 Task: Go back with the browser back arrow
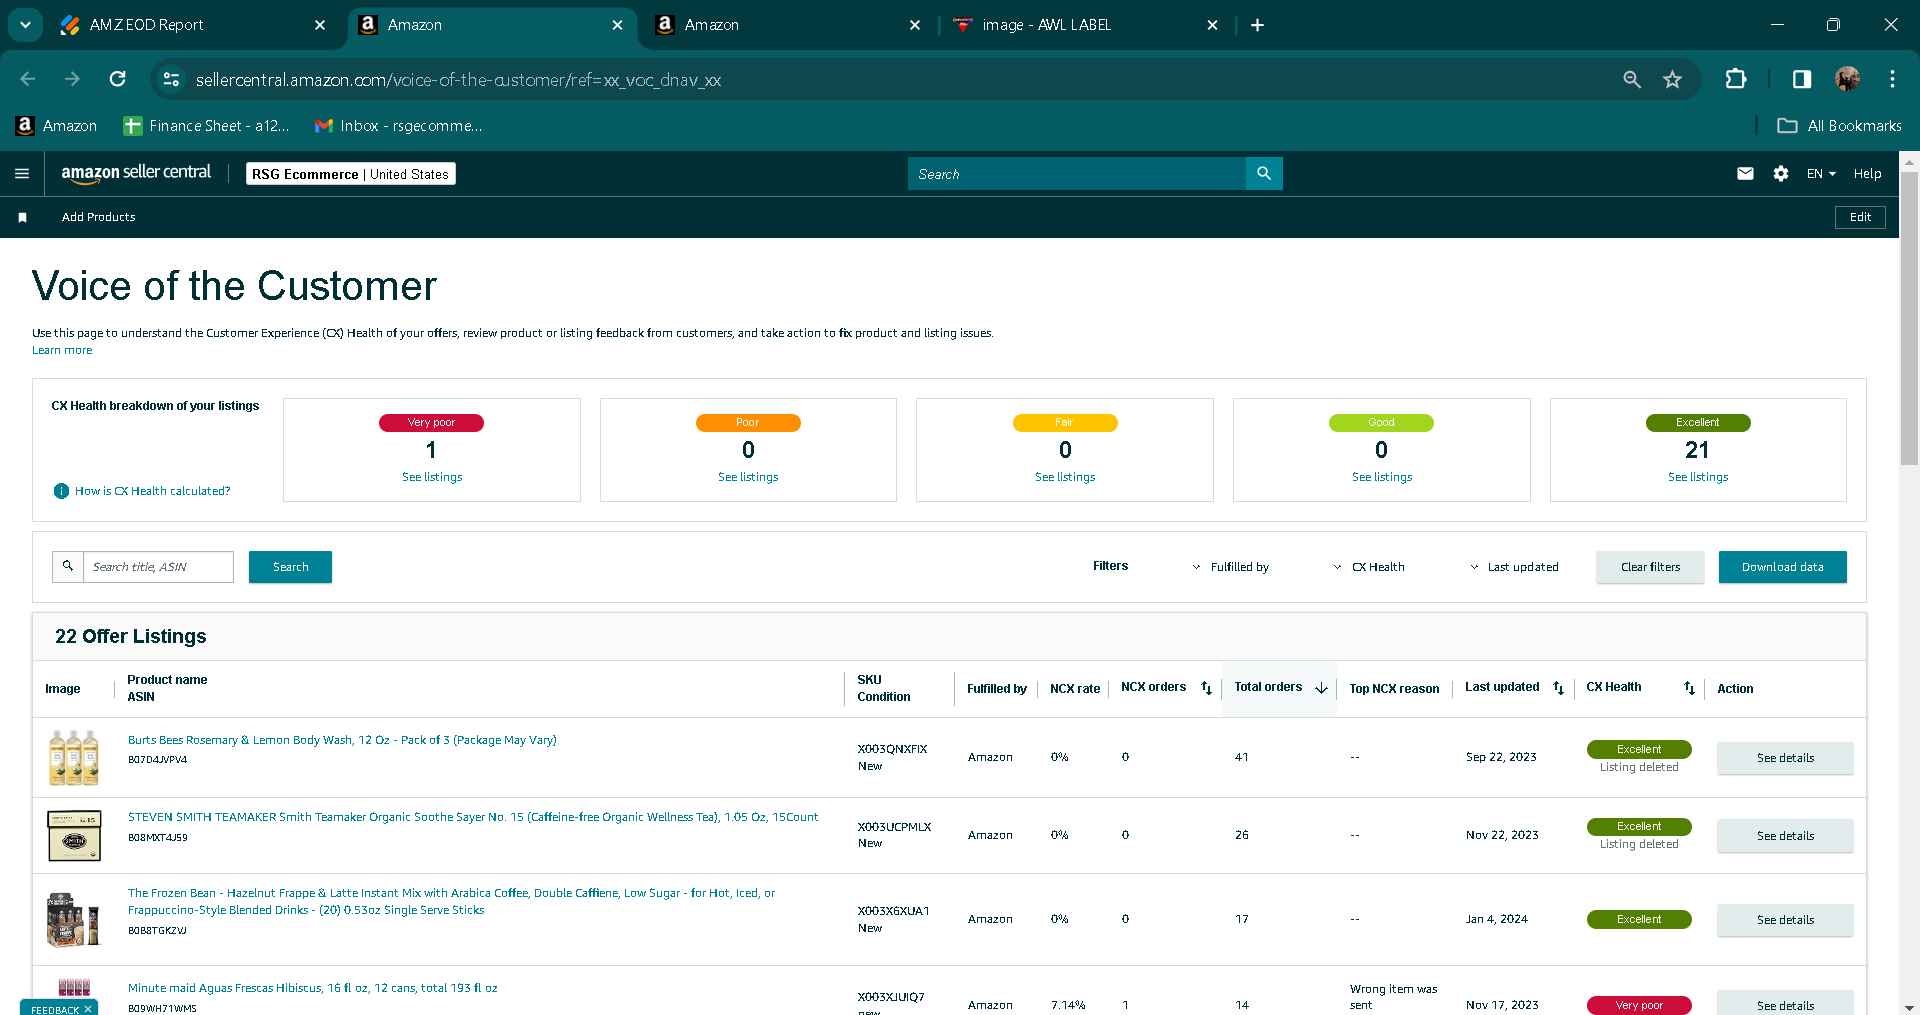coord(28,79)
